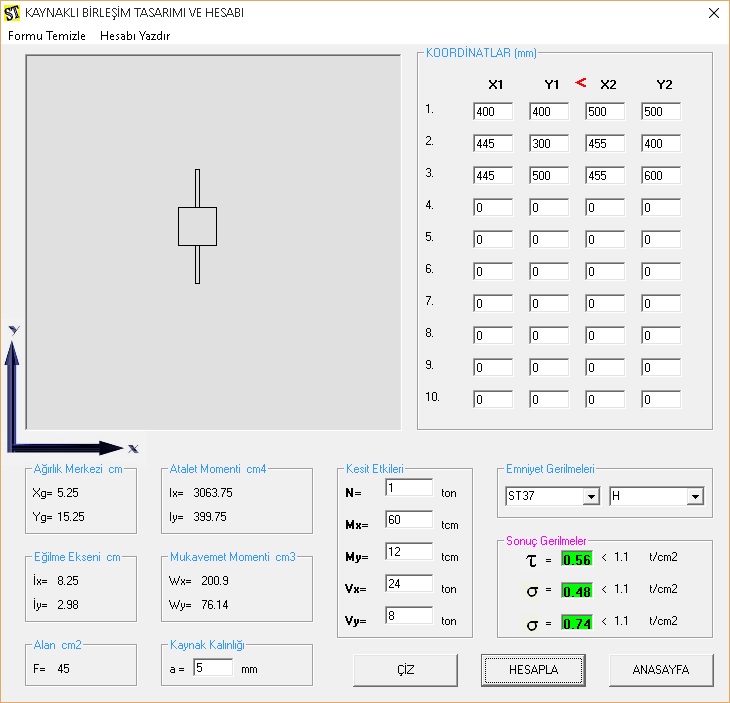Click the KOORDİNATLAR (mm) group label

(x=481, y=53)
